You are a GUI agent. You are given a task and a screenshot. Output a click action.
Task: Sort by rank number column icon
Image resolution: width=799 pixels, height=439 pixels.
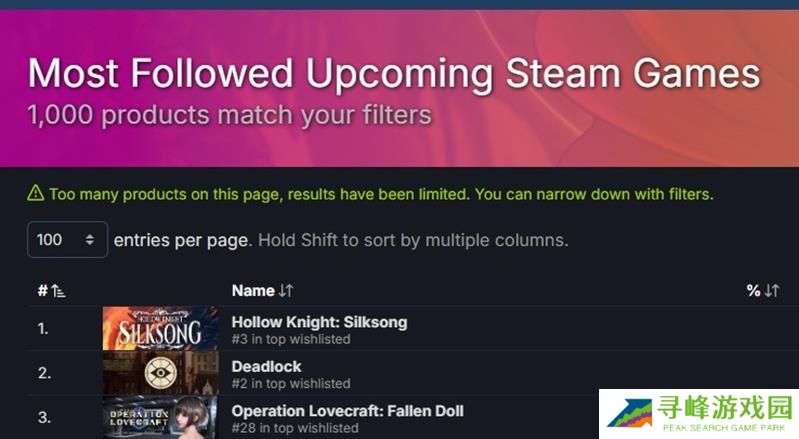click(x=59, y=291)
